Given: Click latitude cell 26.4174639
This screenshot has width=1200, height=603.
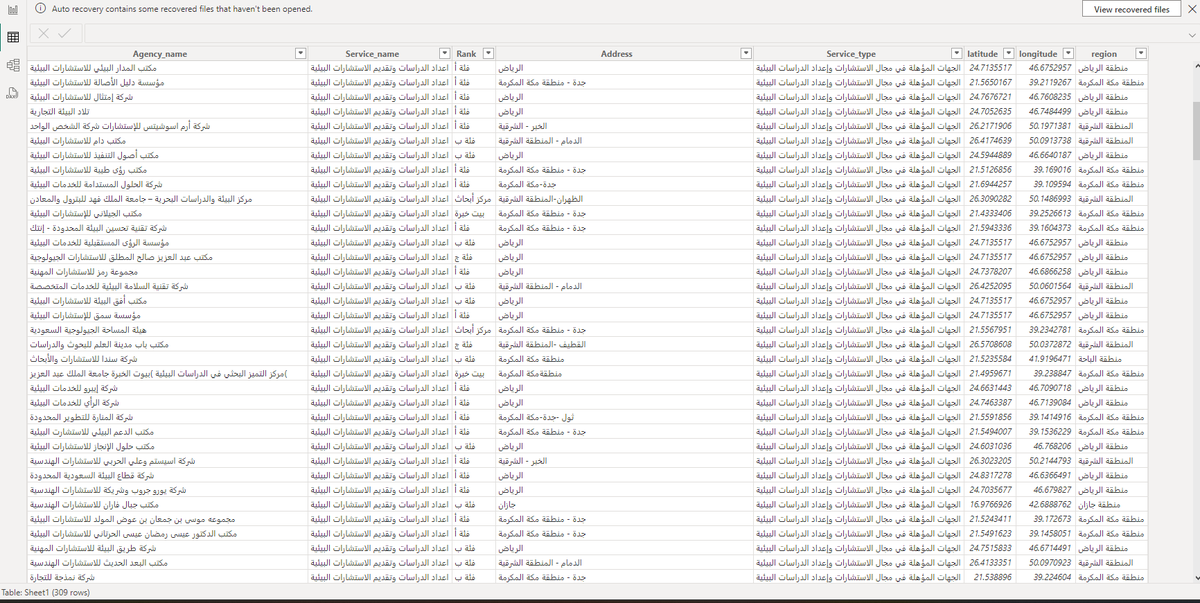Looking at the screenshot, I should click(x=991, y=140).
